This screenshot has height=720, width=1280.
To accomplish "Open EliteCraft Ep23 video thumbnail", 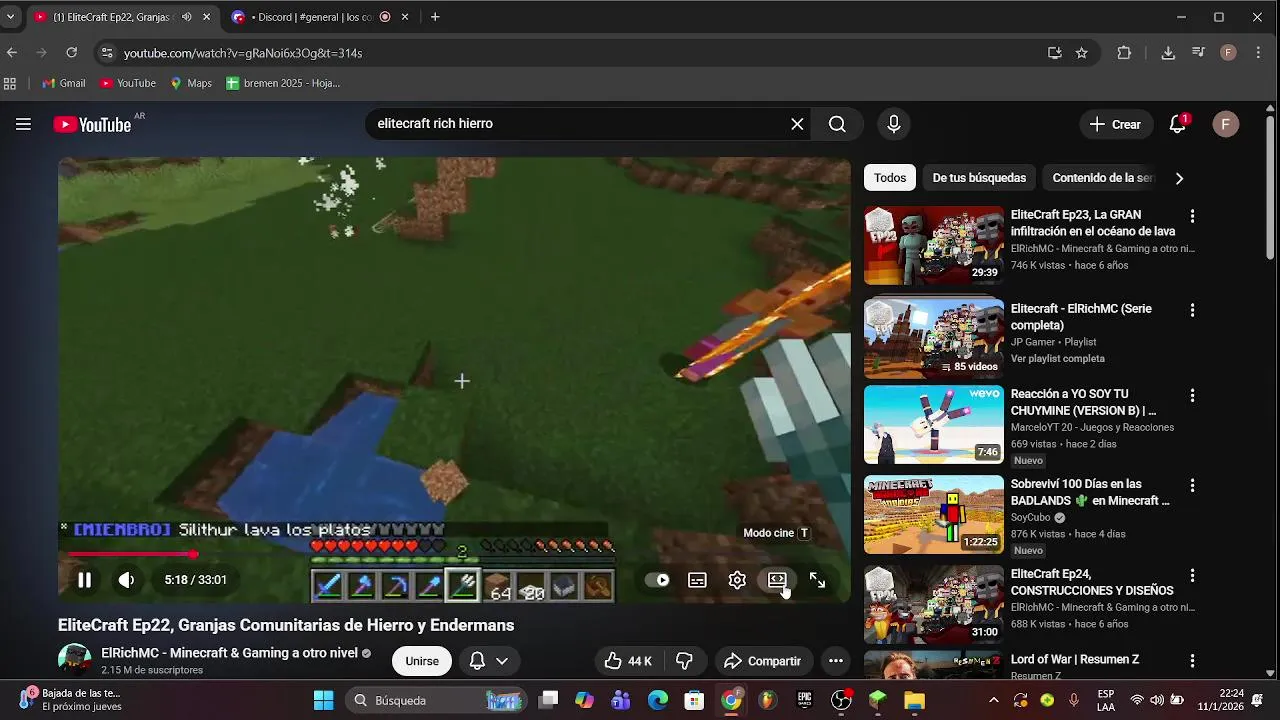I will (x=934, y=245).
